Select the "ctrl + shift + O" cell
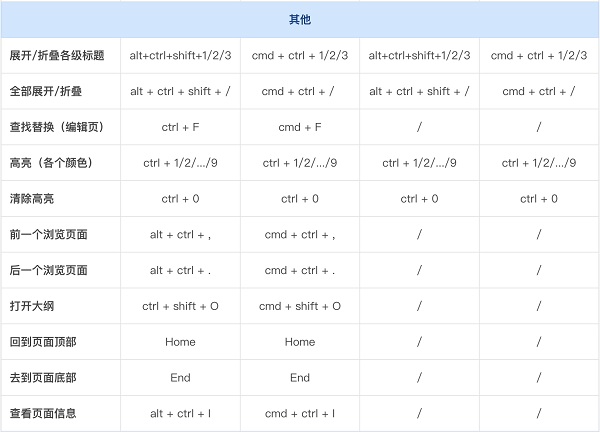This screenshot has width=600, height=432. [x=180, y=306]
